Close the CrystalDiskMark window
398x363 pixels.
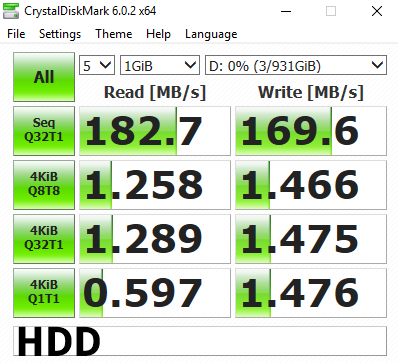click(x=377, y=11)
